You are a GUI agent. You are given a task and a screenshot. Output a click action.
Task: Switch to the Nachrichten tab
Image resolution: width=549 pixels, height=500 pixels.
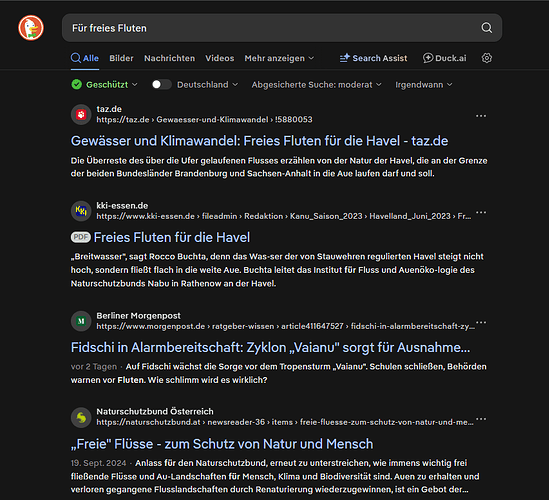[169, 58]
